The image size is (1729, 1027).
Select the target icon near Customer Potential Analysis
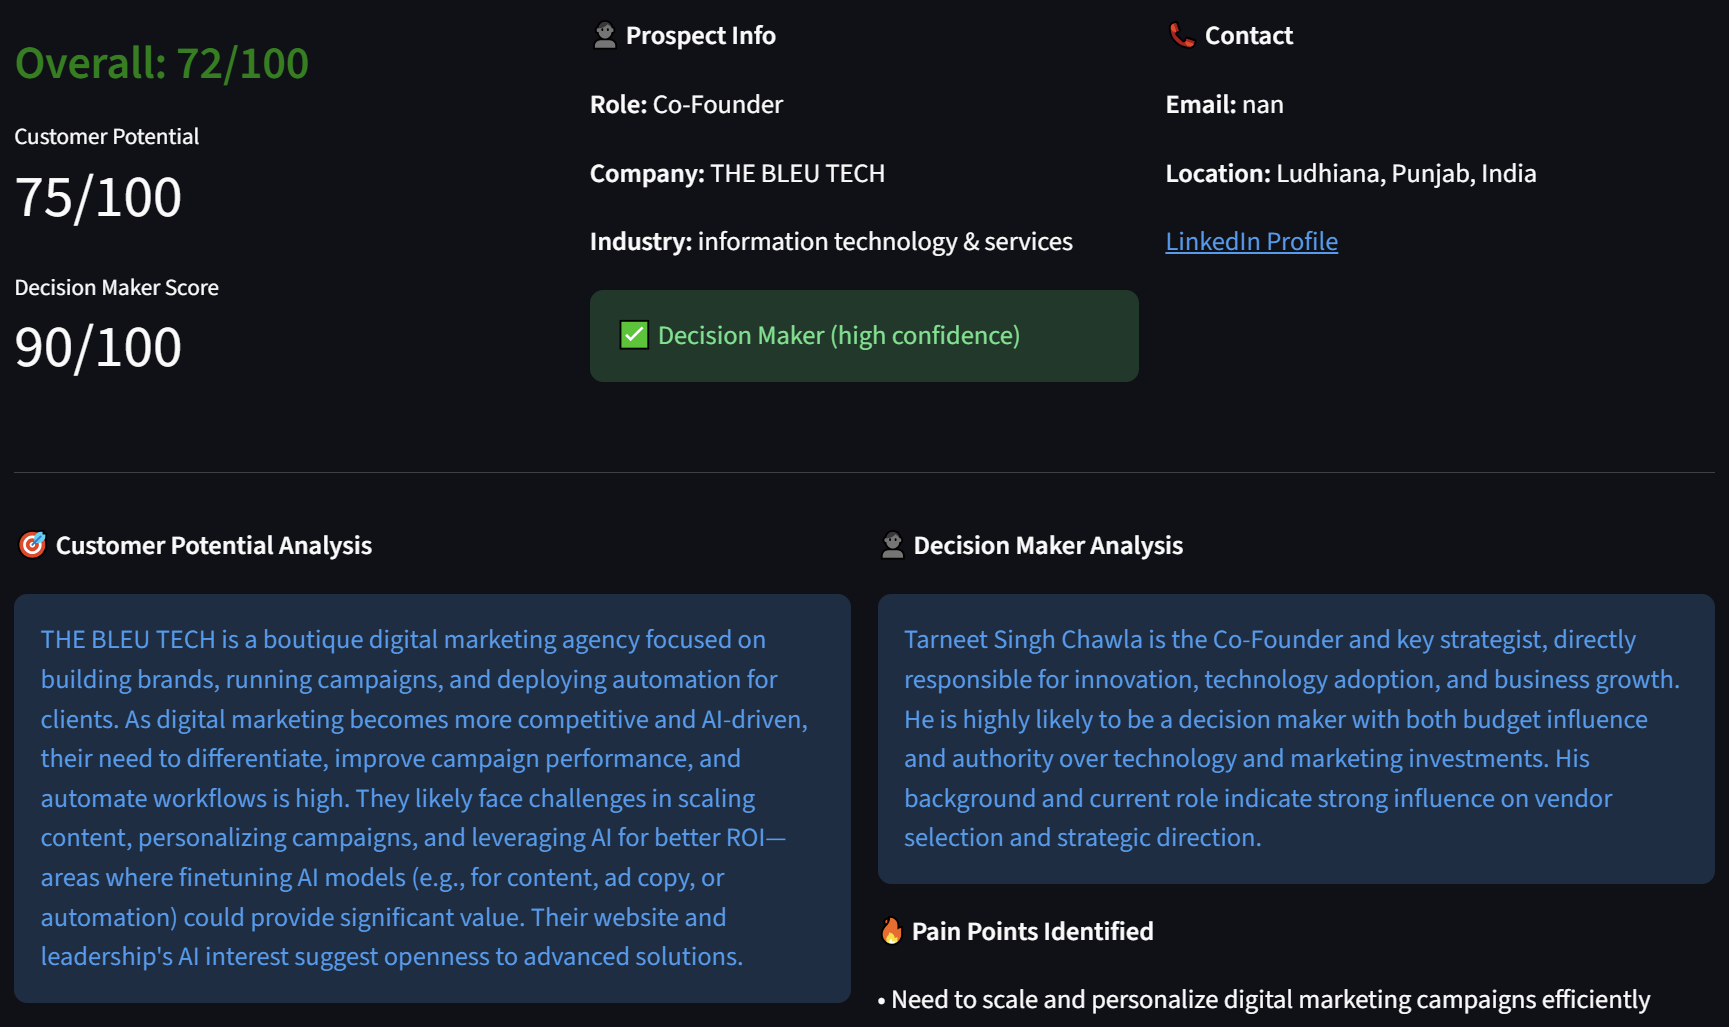click(x=33, y=544)
